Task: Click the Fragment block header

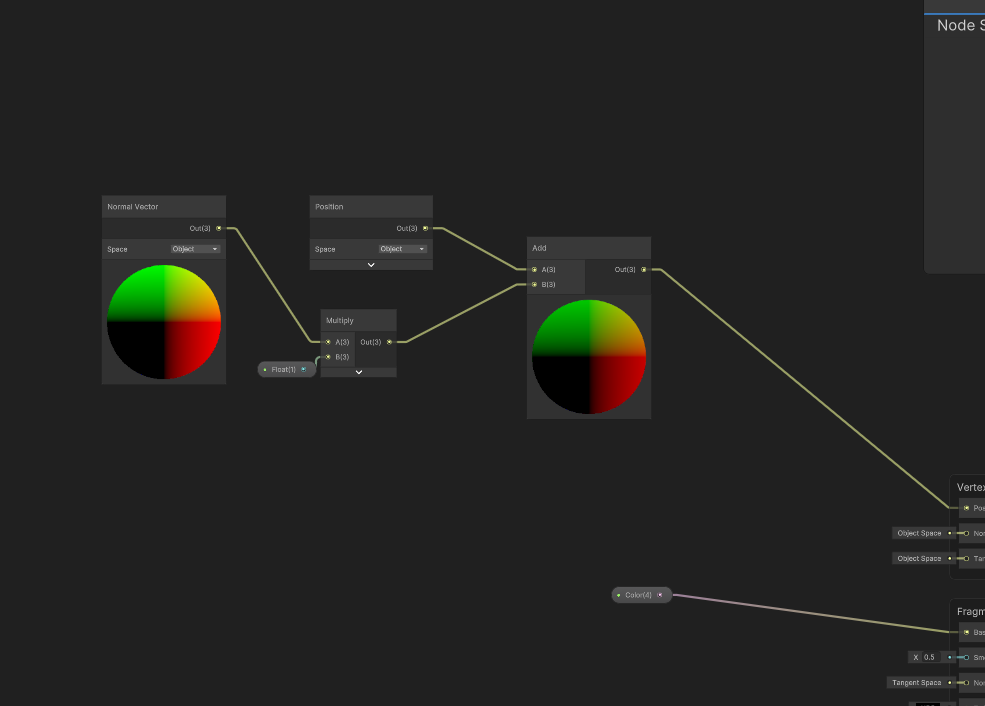Action: point(971,612)
